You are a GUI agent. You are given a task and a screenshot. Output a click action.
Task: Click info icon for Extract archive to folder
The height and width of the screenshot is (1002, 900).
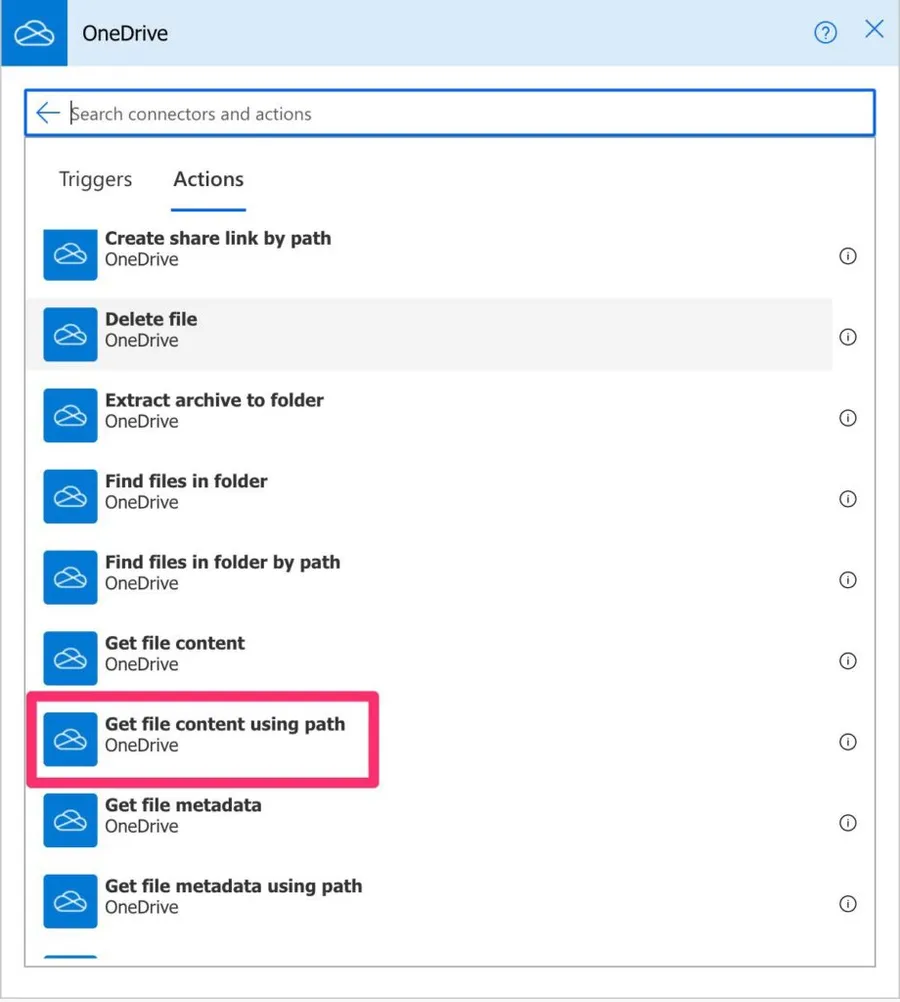(x=848, y=418)
